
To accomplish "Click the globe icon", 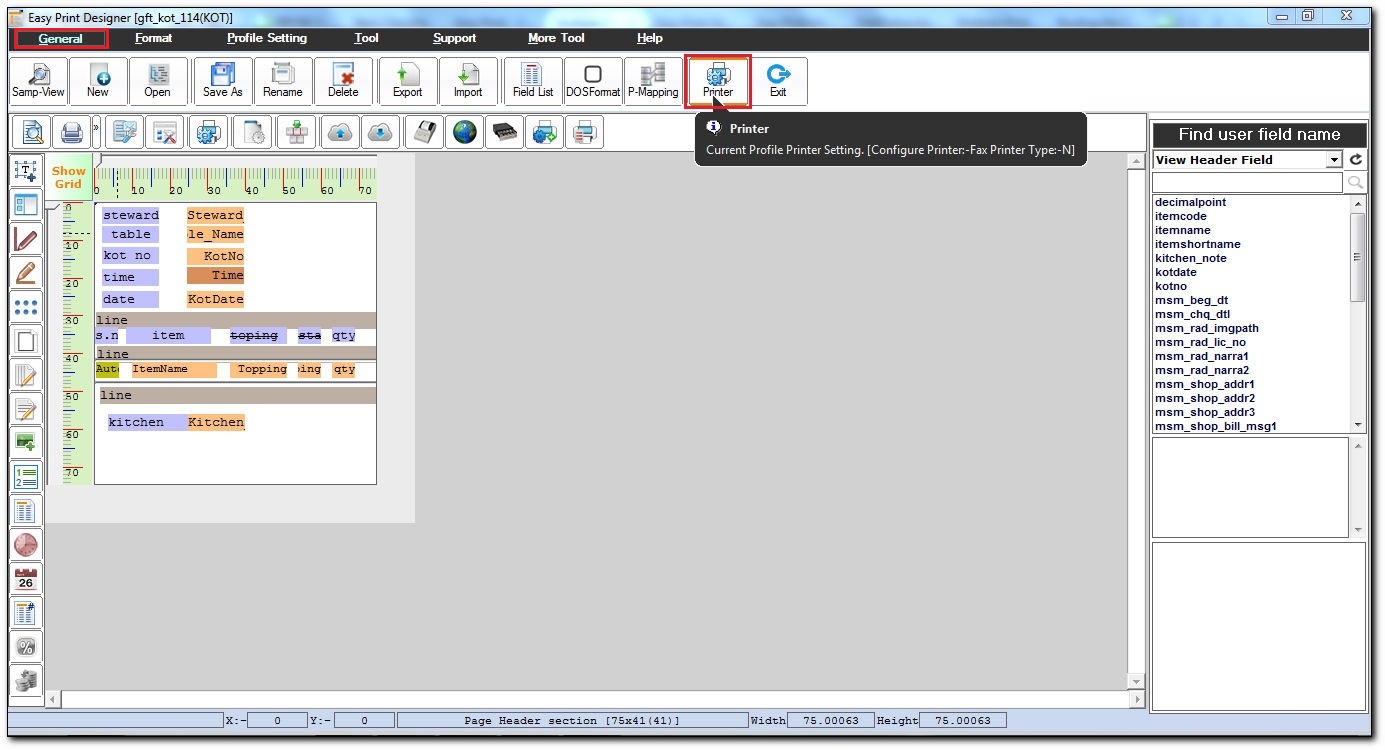I will click(x=465, y=132).
